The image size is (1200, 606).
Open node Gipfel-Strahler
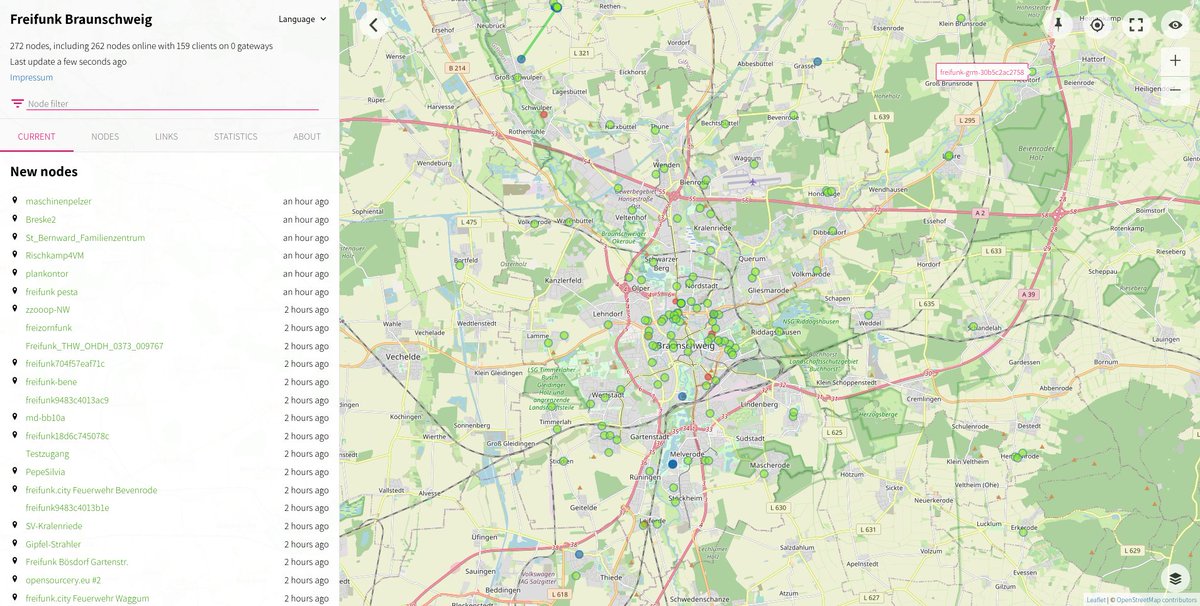click(x=53, y=543)
